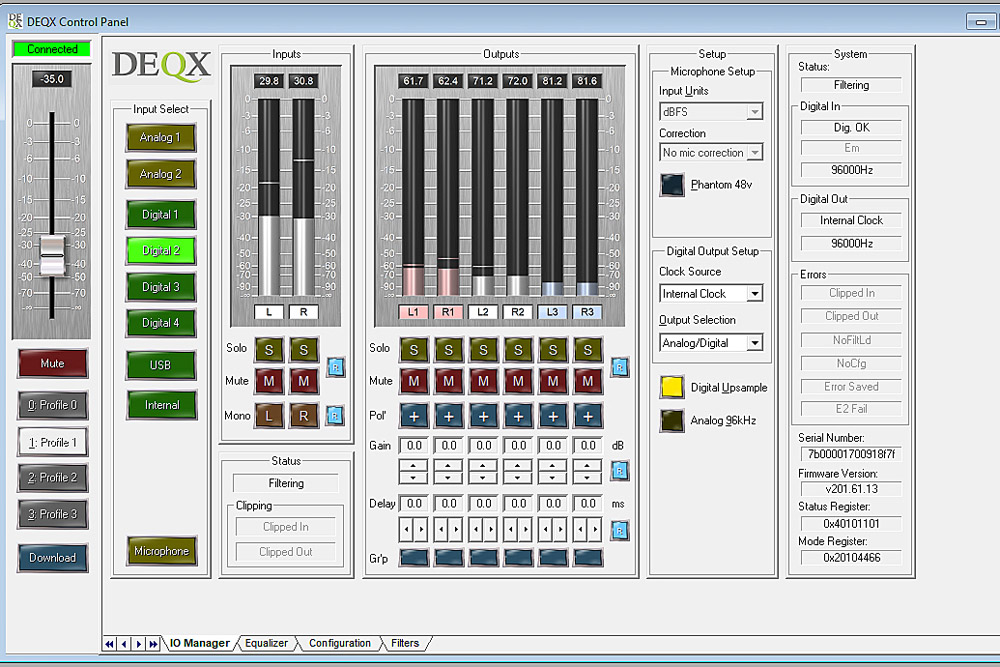Solo the R input channel
This screenshot has width=1000, height=667.
point(304,349)
